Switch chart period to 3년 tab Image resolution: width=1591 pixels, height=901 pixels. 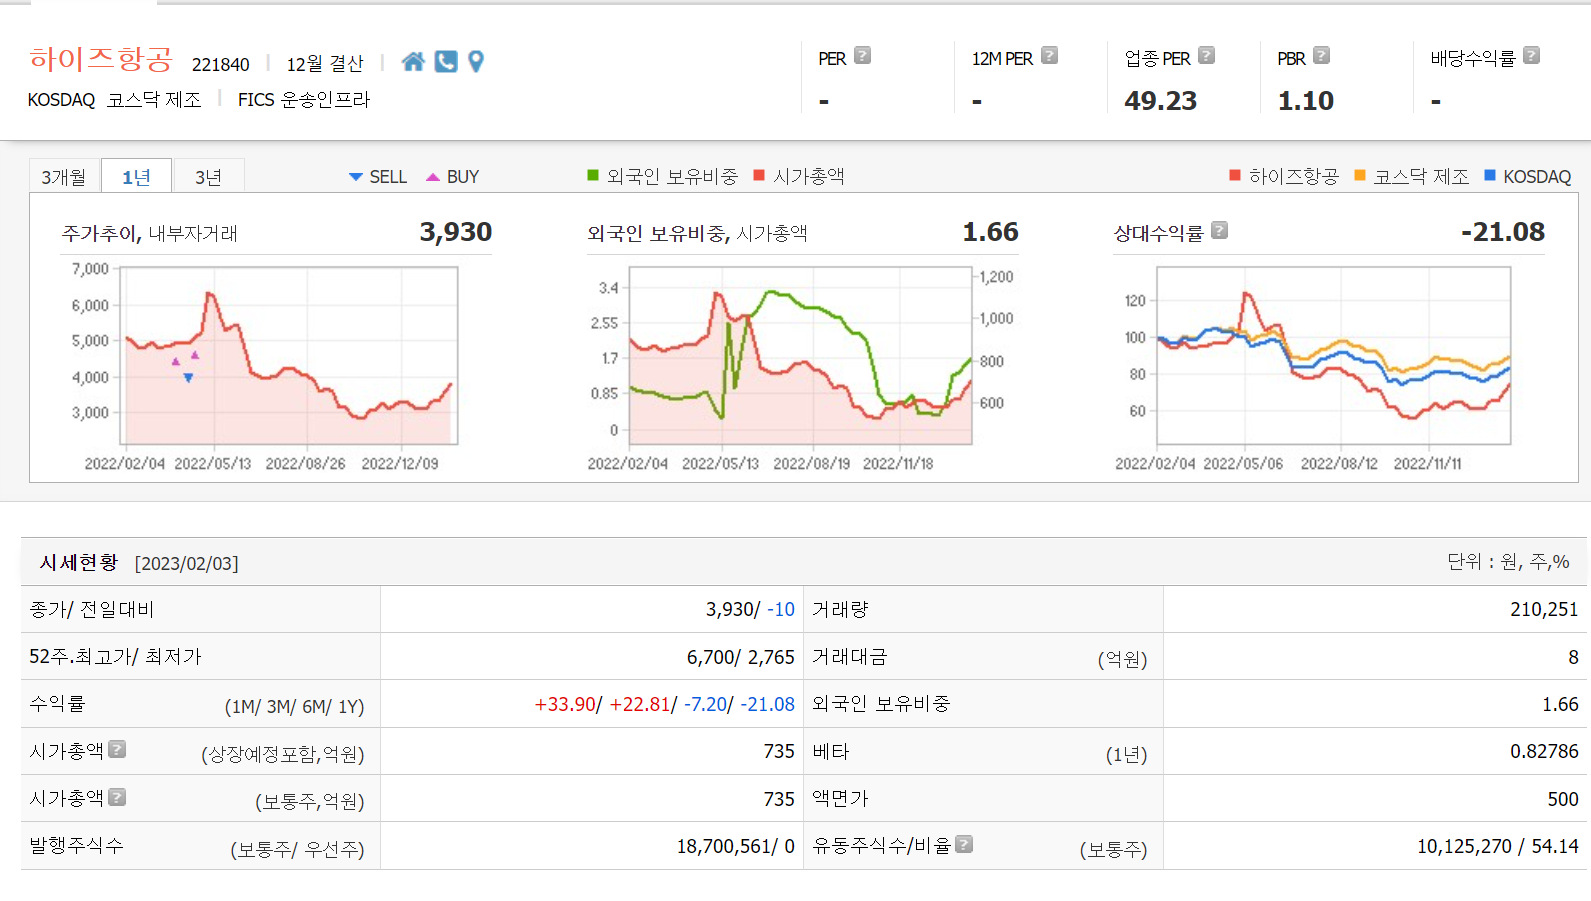tap(208, 177)
